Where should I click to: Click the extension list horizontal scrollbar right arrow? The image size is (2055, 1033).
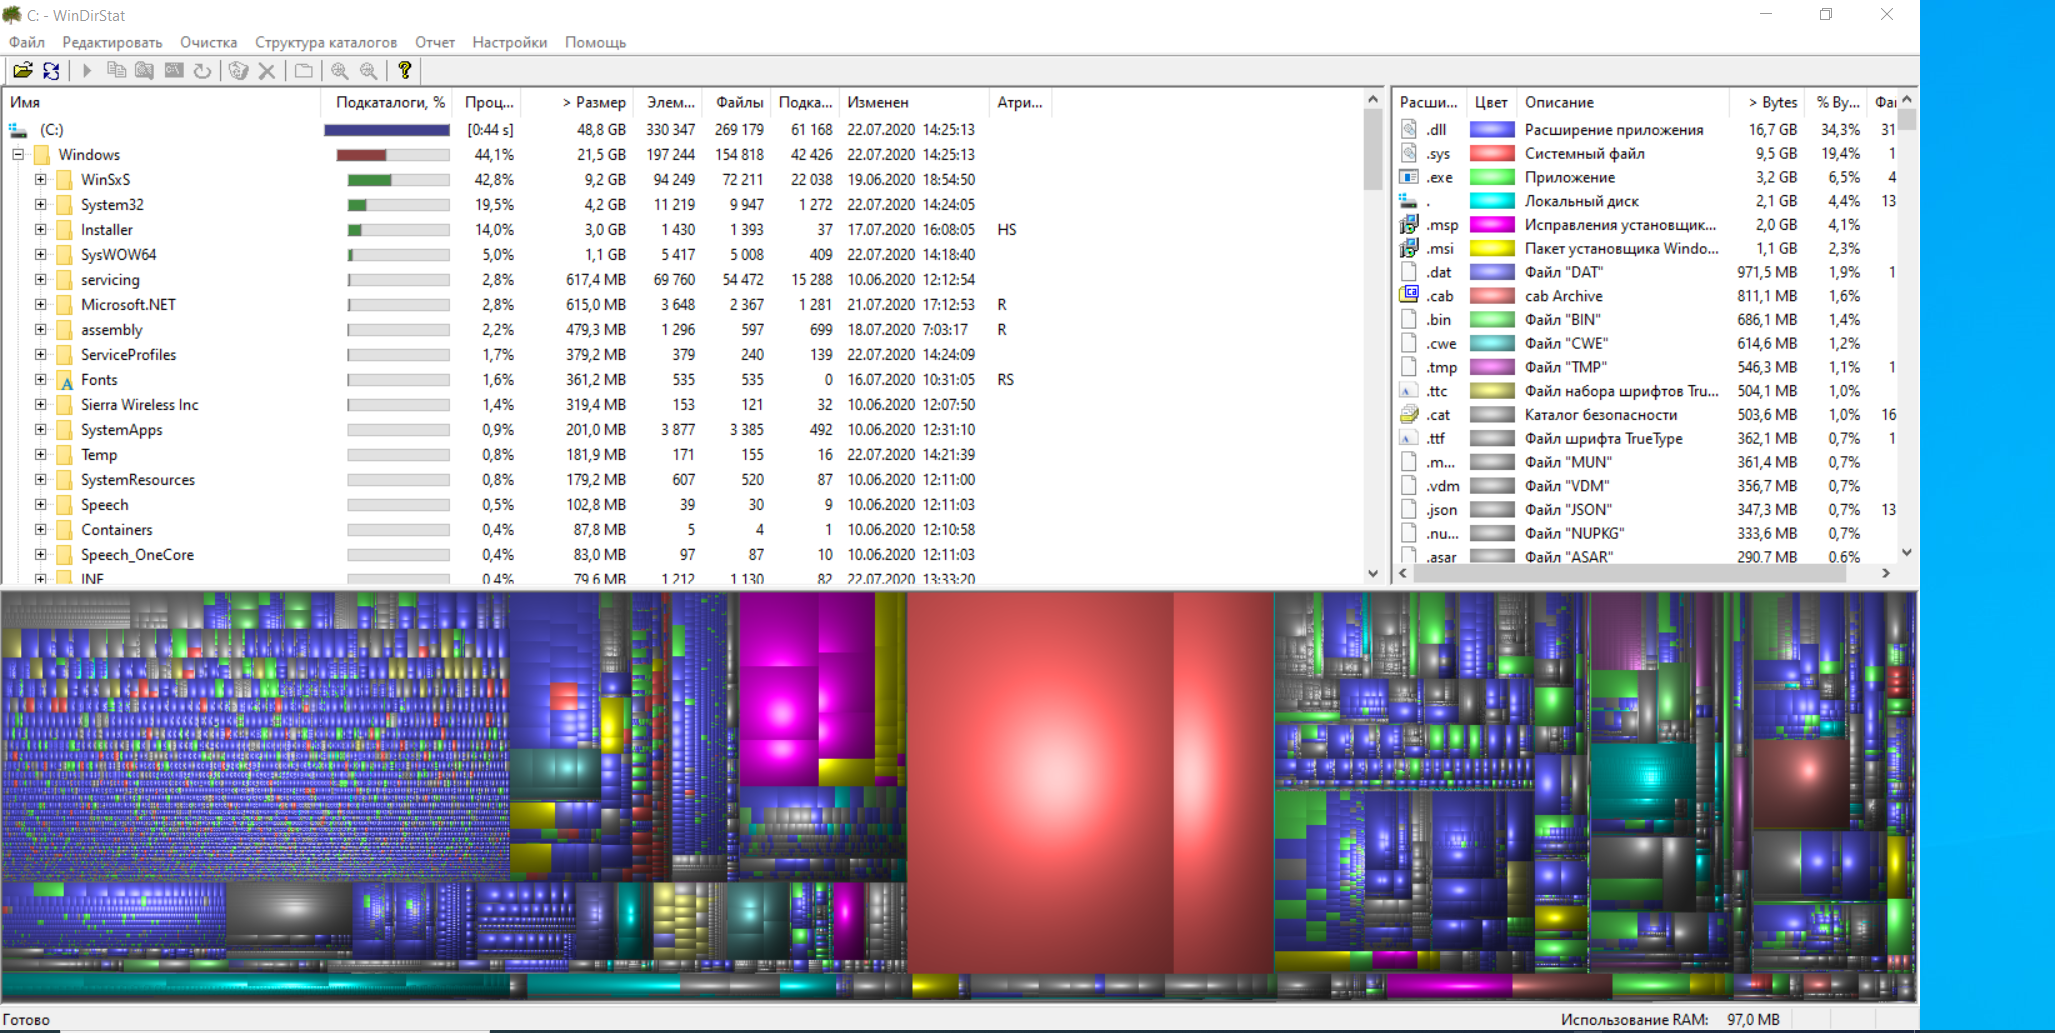(1885, 573)
